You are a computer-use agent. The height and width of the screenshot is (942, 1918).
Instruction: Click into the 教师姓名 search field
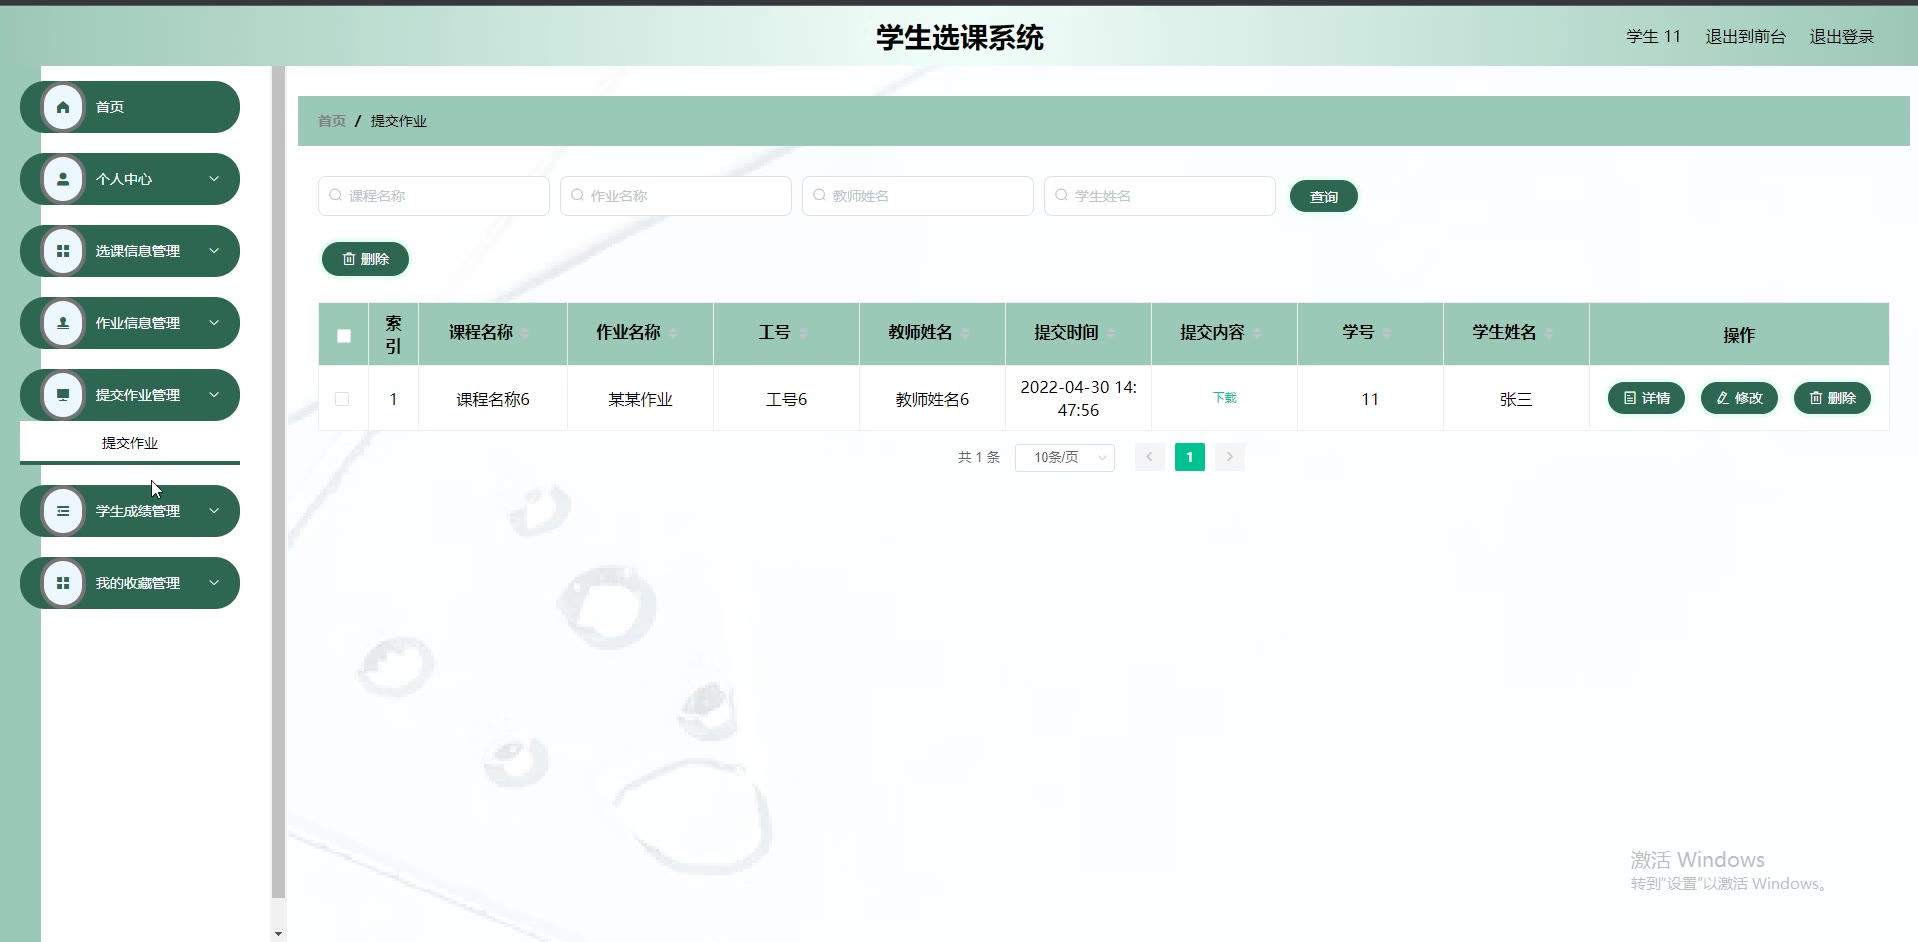click(918, 196)
